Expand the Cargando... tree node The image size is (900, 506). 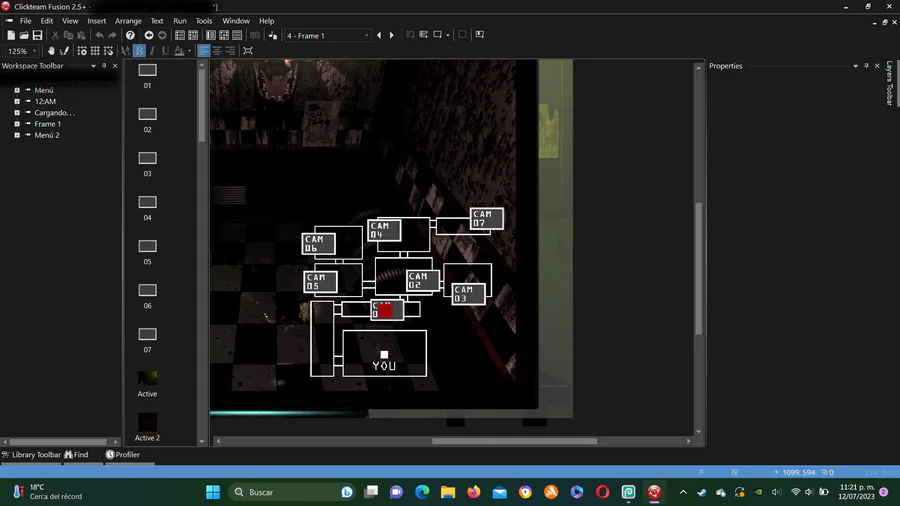17,113
